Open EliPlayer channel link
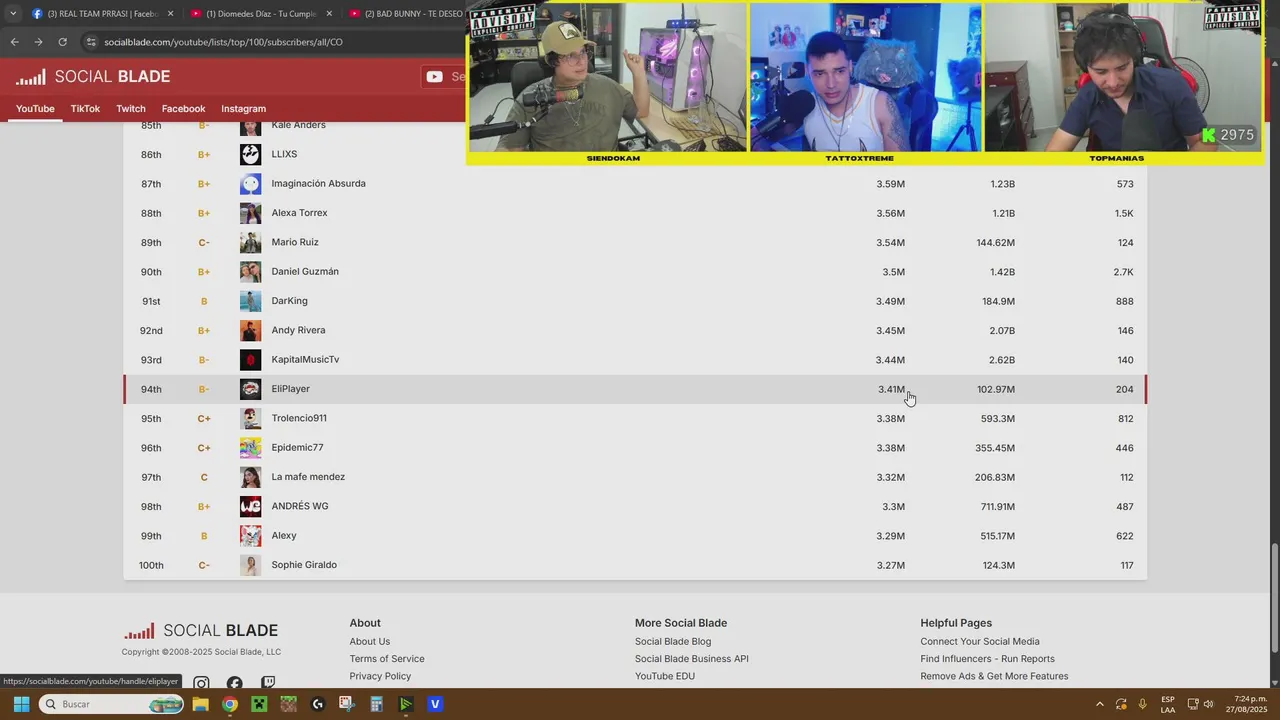The image size is (1280, 720). coord(290,389)
